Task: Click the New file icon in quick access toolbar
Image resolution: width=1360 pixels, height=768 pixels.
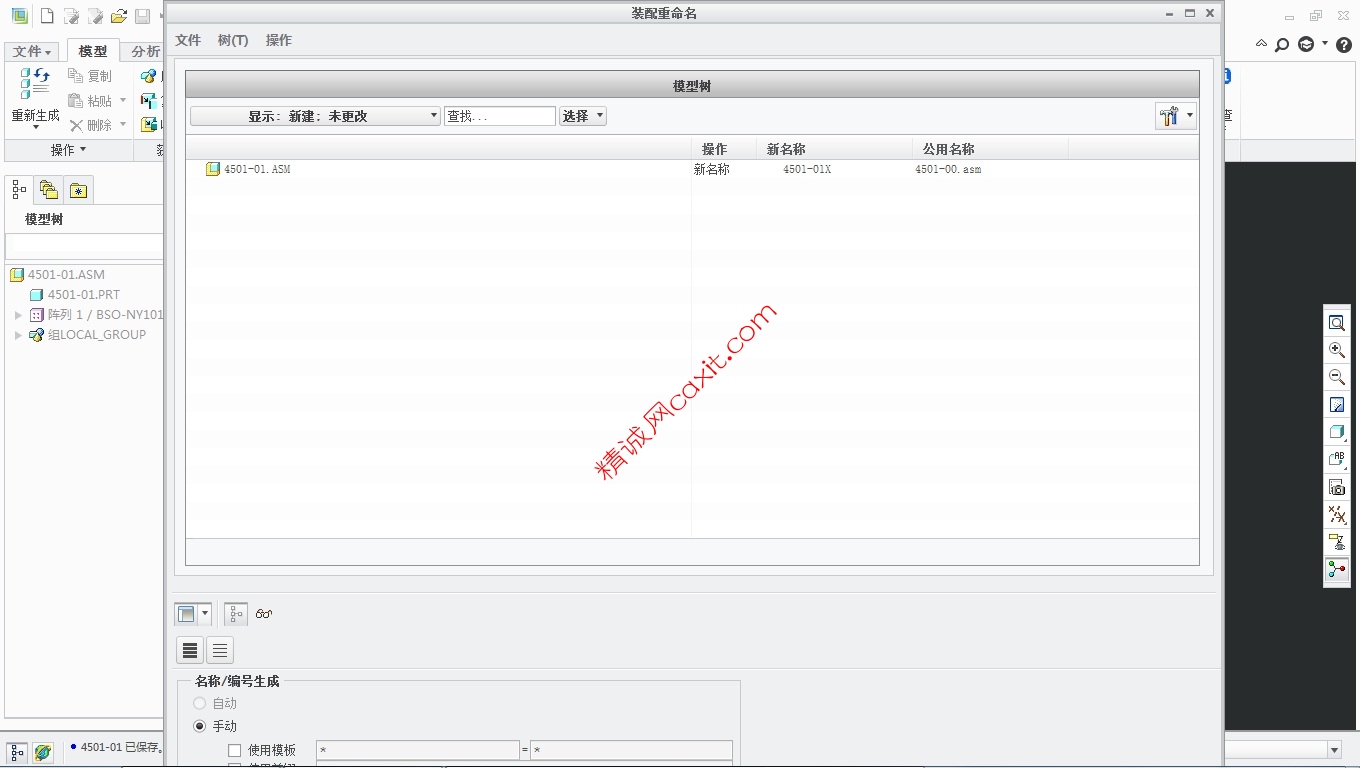Action: 46,16
